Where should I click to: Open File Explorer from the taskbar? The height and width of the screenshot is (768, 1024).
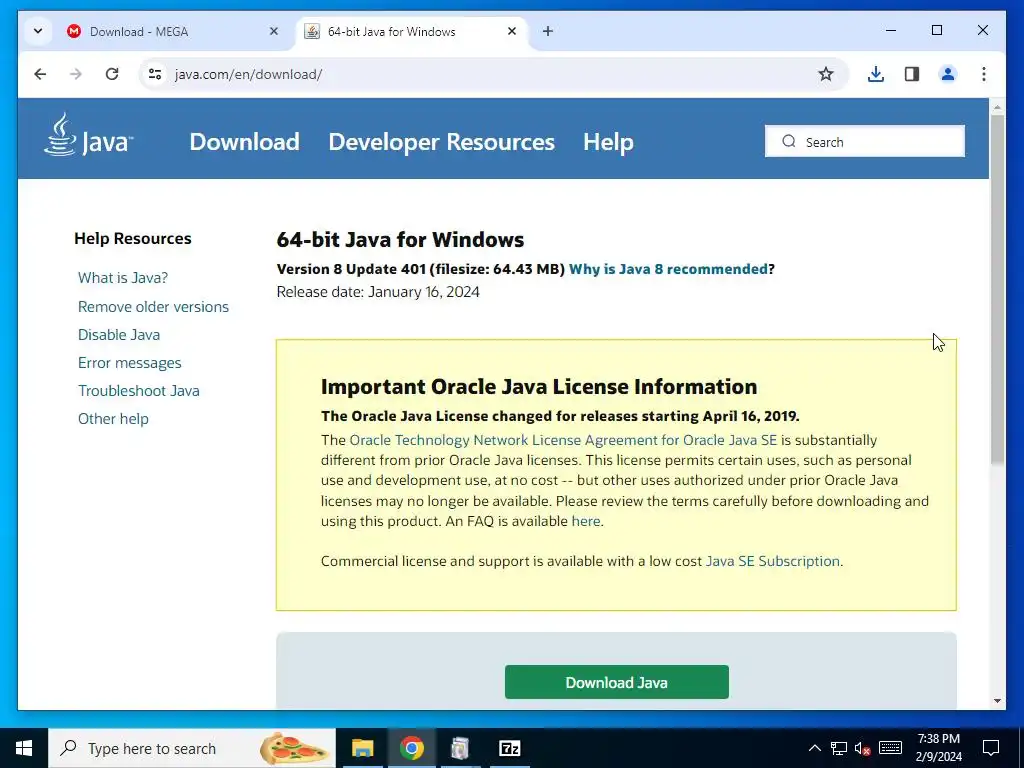tap(362, 748)
